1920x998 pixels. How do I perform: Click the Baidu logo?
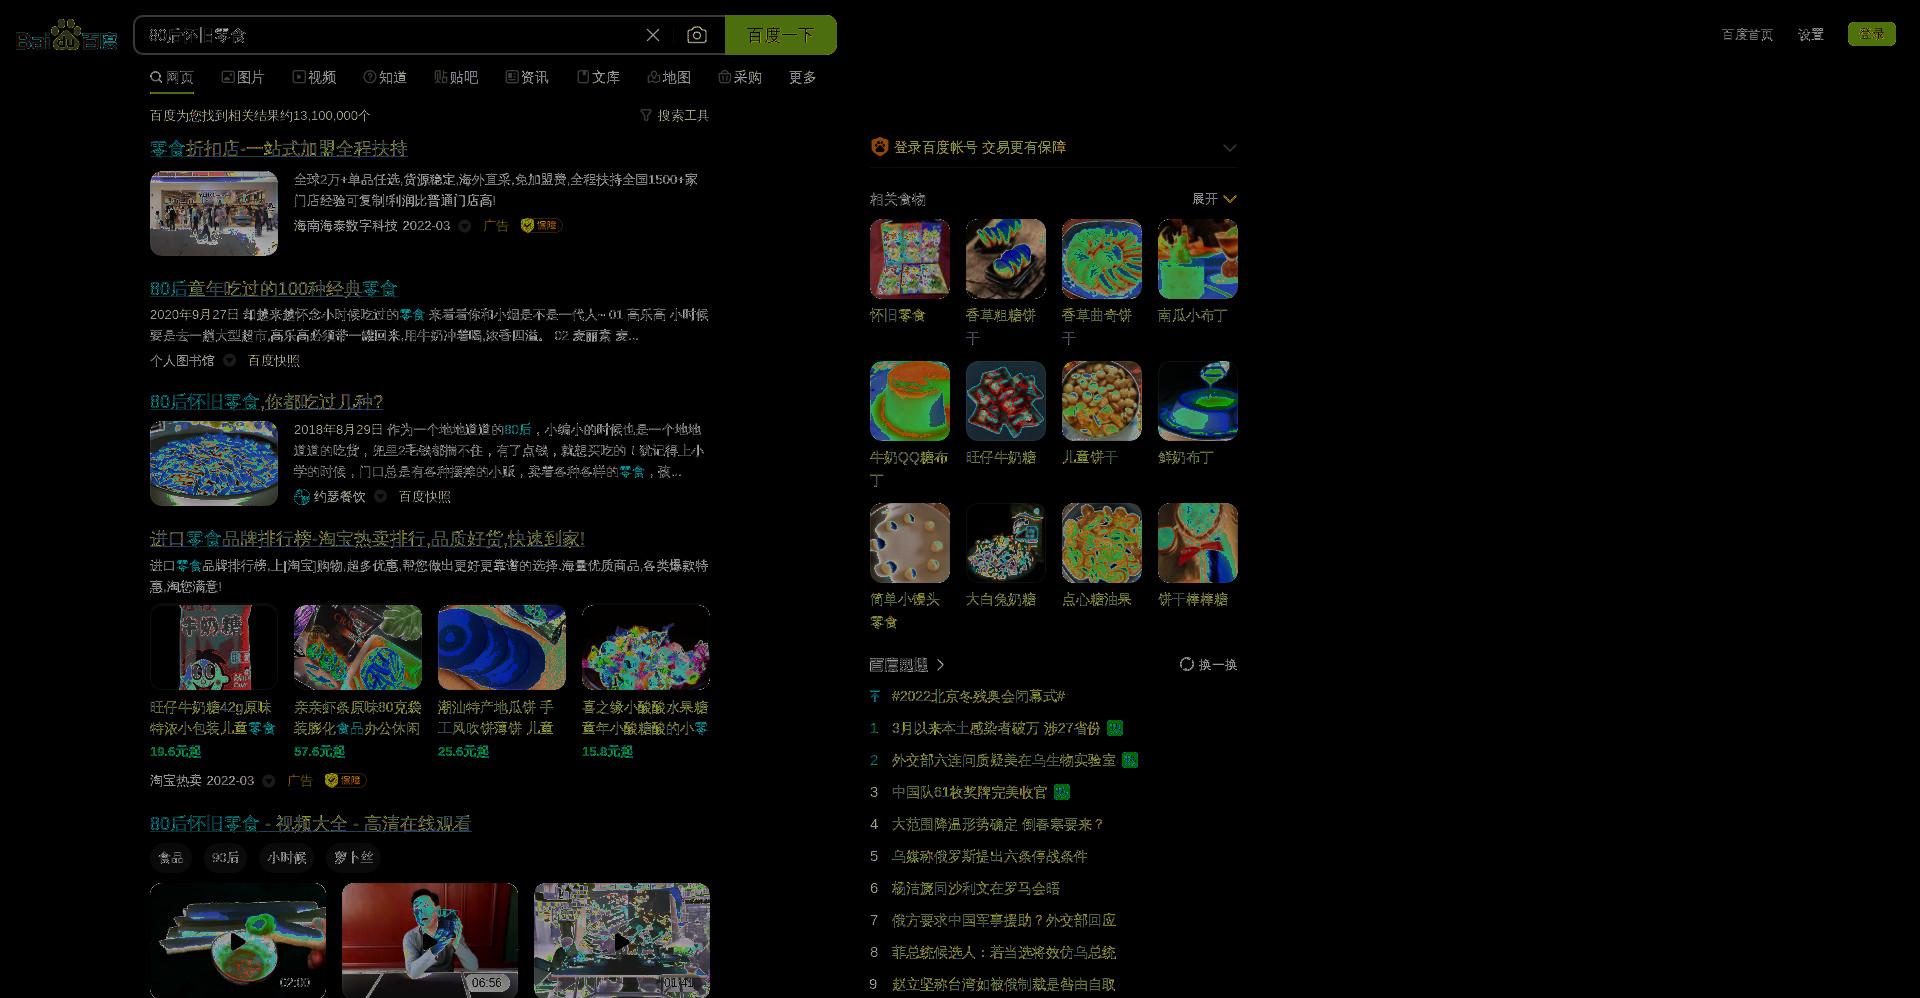click(x=67, y=35)
